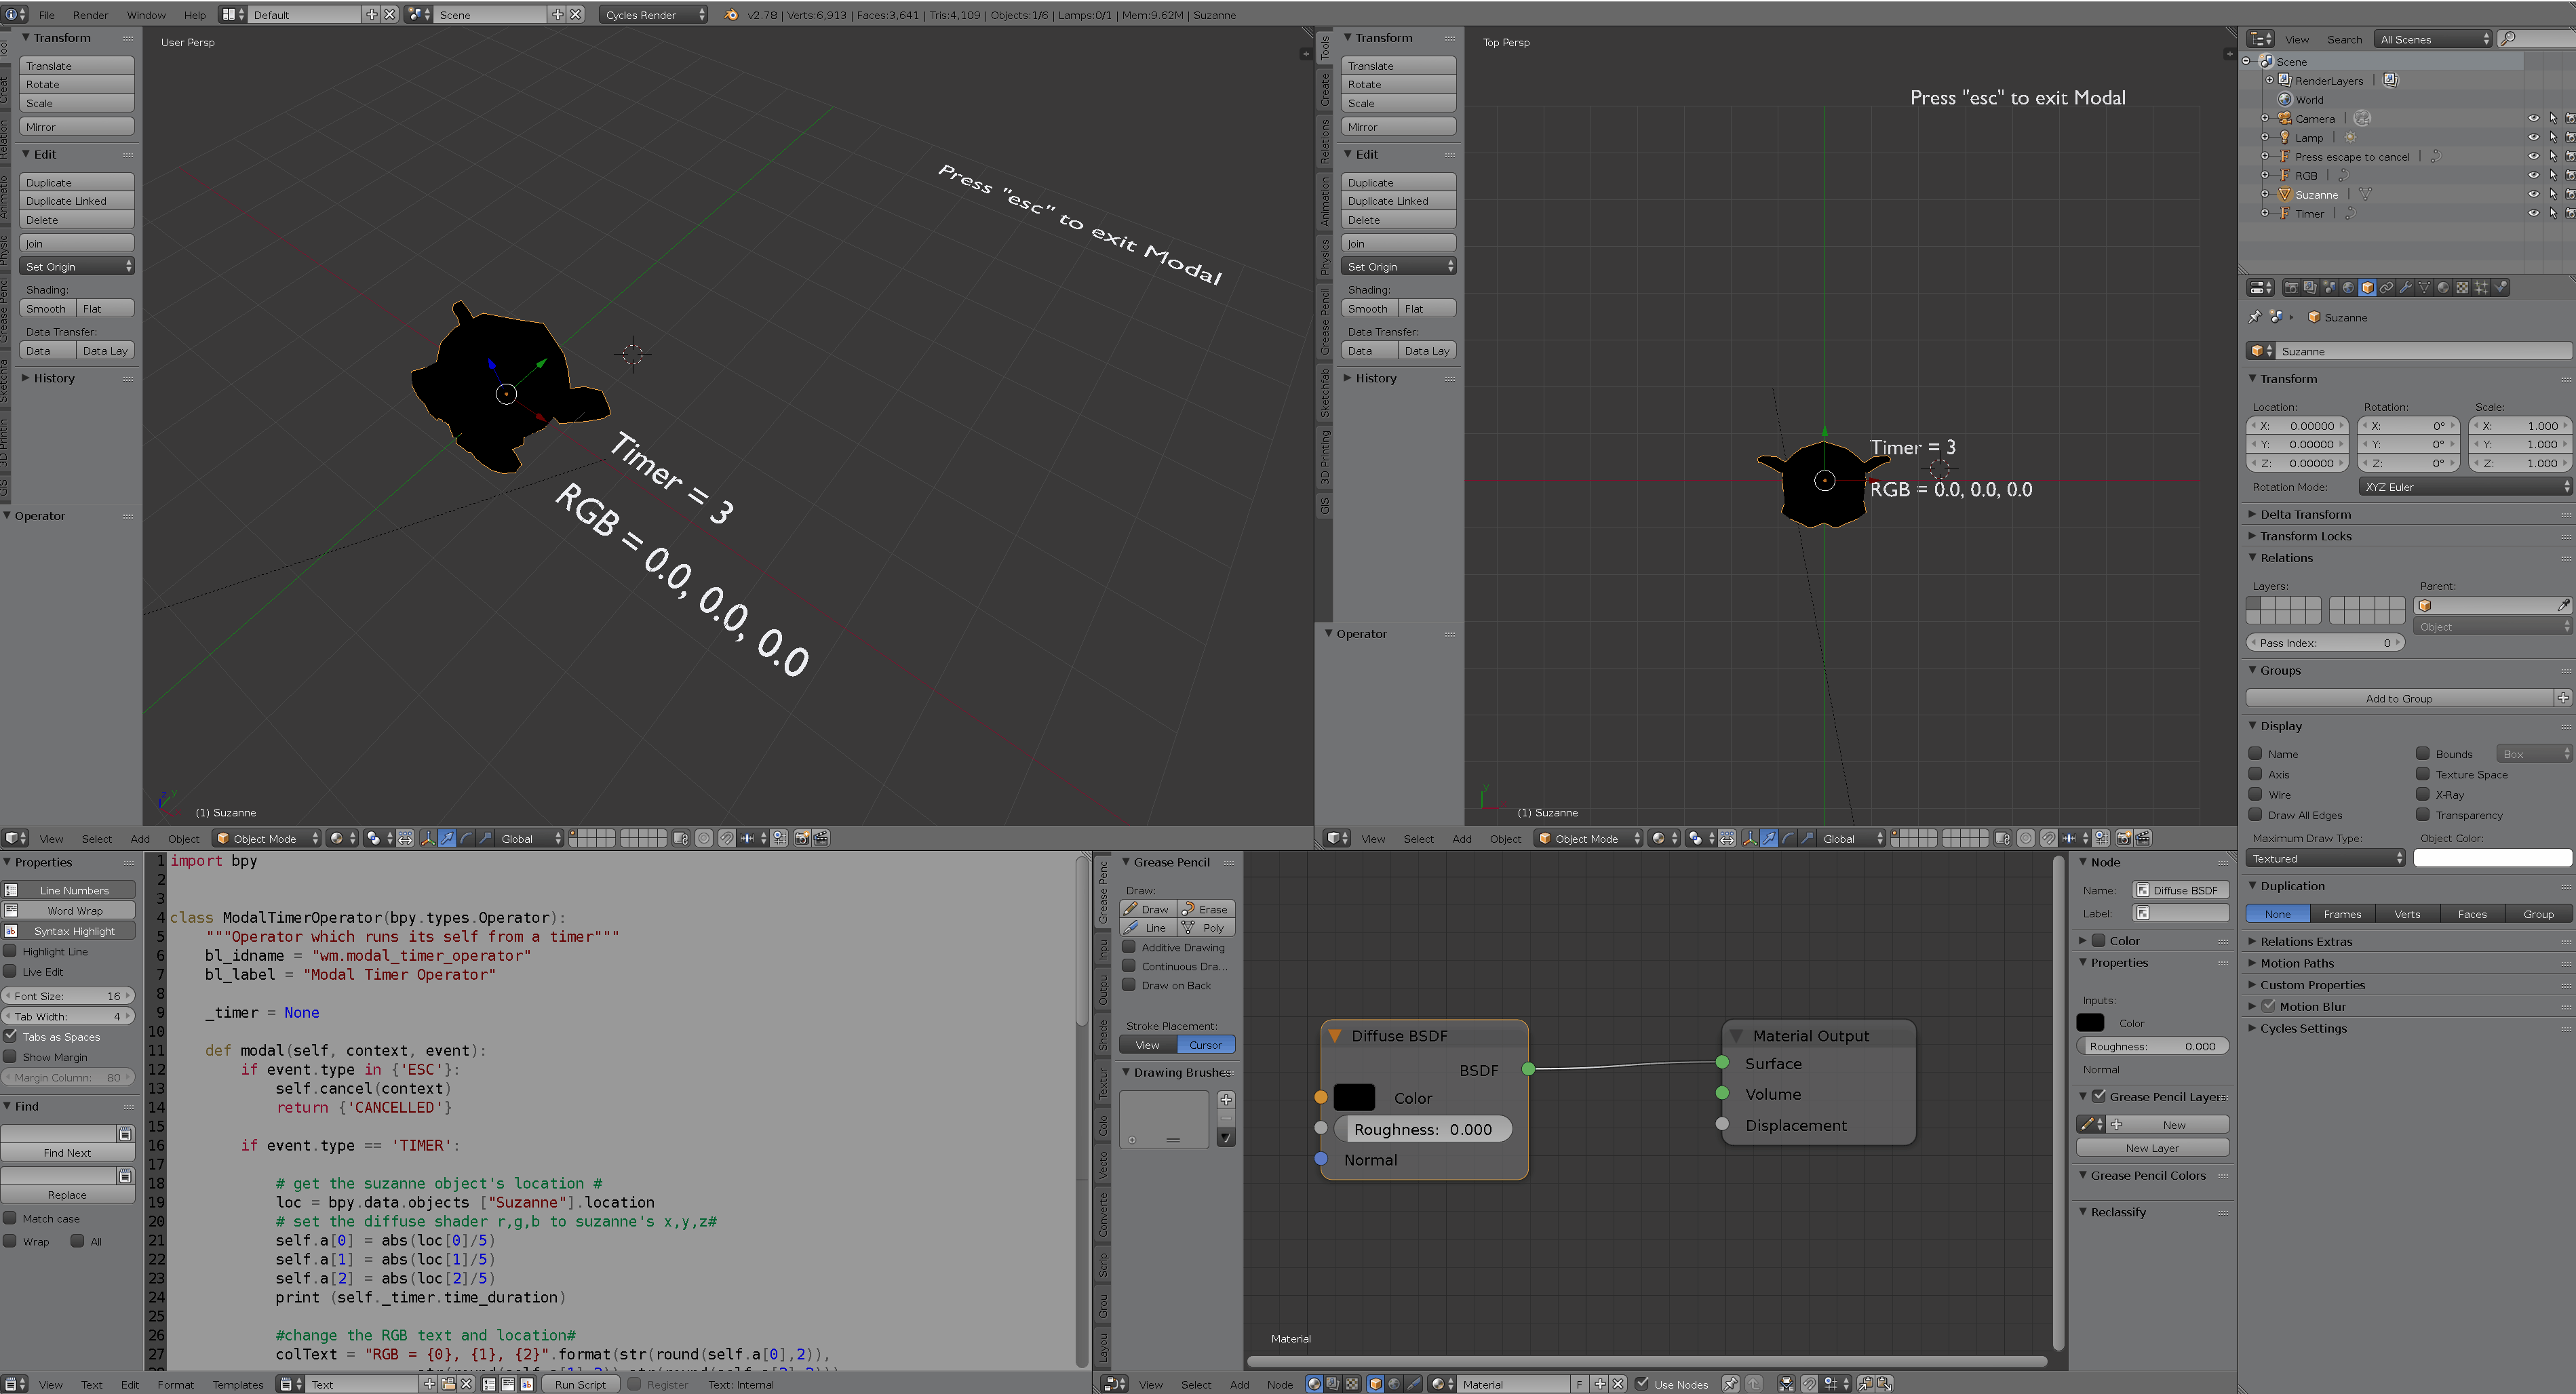The width and height of the screenshot is (2576, 1394).
Task: Open the Material properties tab
Action: click(x=2443, y=288)
